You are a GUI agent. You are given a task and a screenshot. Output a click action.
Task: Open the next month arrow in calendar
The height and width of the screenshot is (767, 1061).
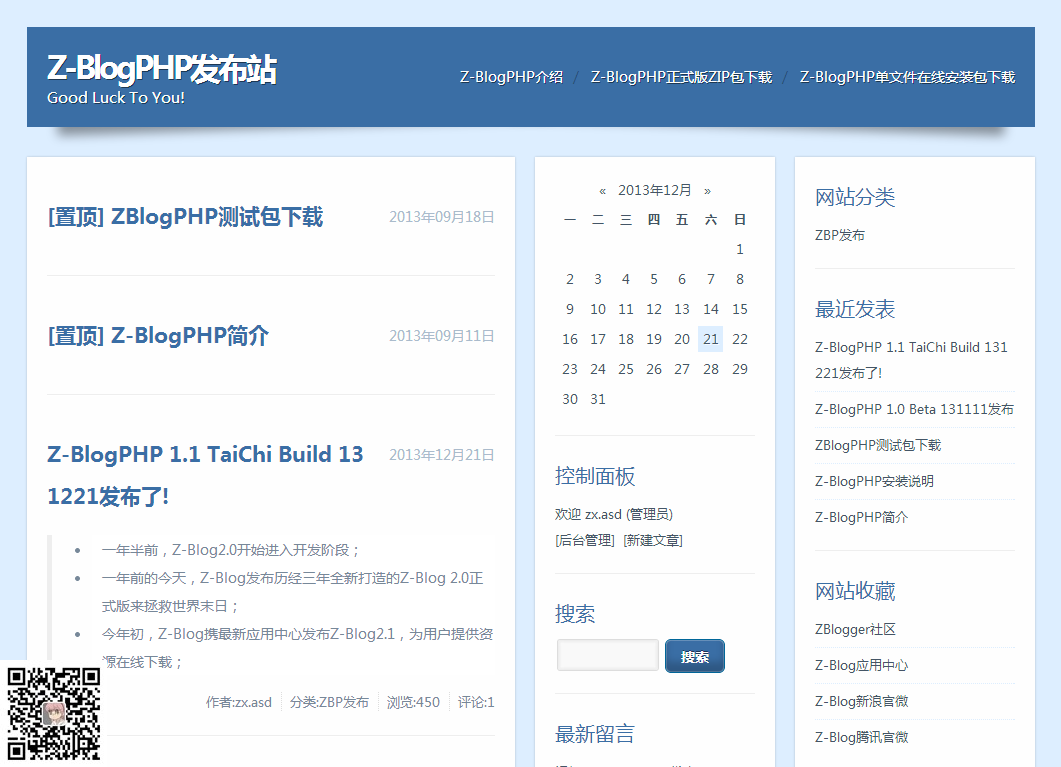(x=708, y=190)
